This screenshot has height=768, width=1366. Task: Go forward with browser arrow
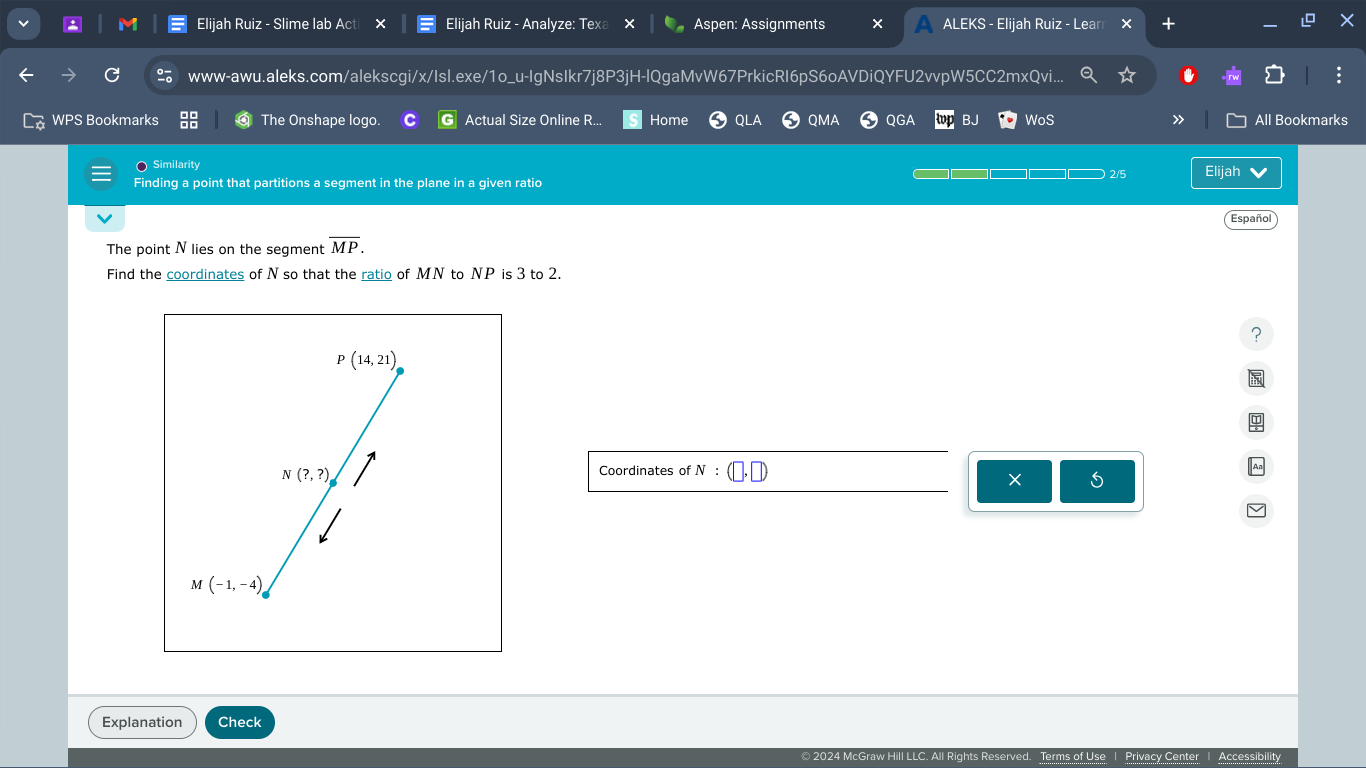point(69,75)
